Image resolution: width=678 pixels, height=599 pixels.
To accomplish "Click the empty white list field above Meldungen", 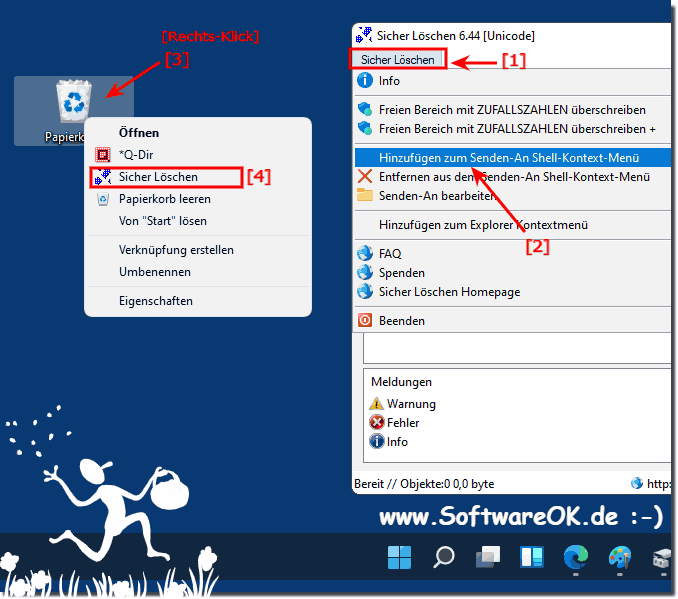I will tap(517, 349).
